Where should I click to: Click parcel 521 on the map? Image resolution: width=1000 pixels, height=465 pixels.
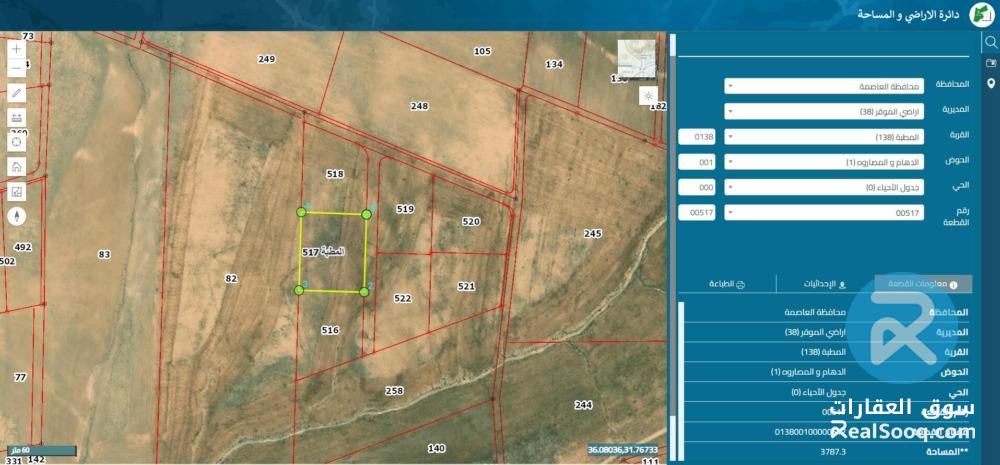coord(466,286)
